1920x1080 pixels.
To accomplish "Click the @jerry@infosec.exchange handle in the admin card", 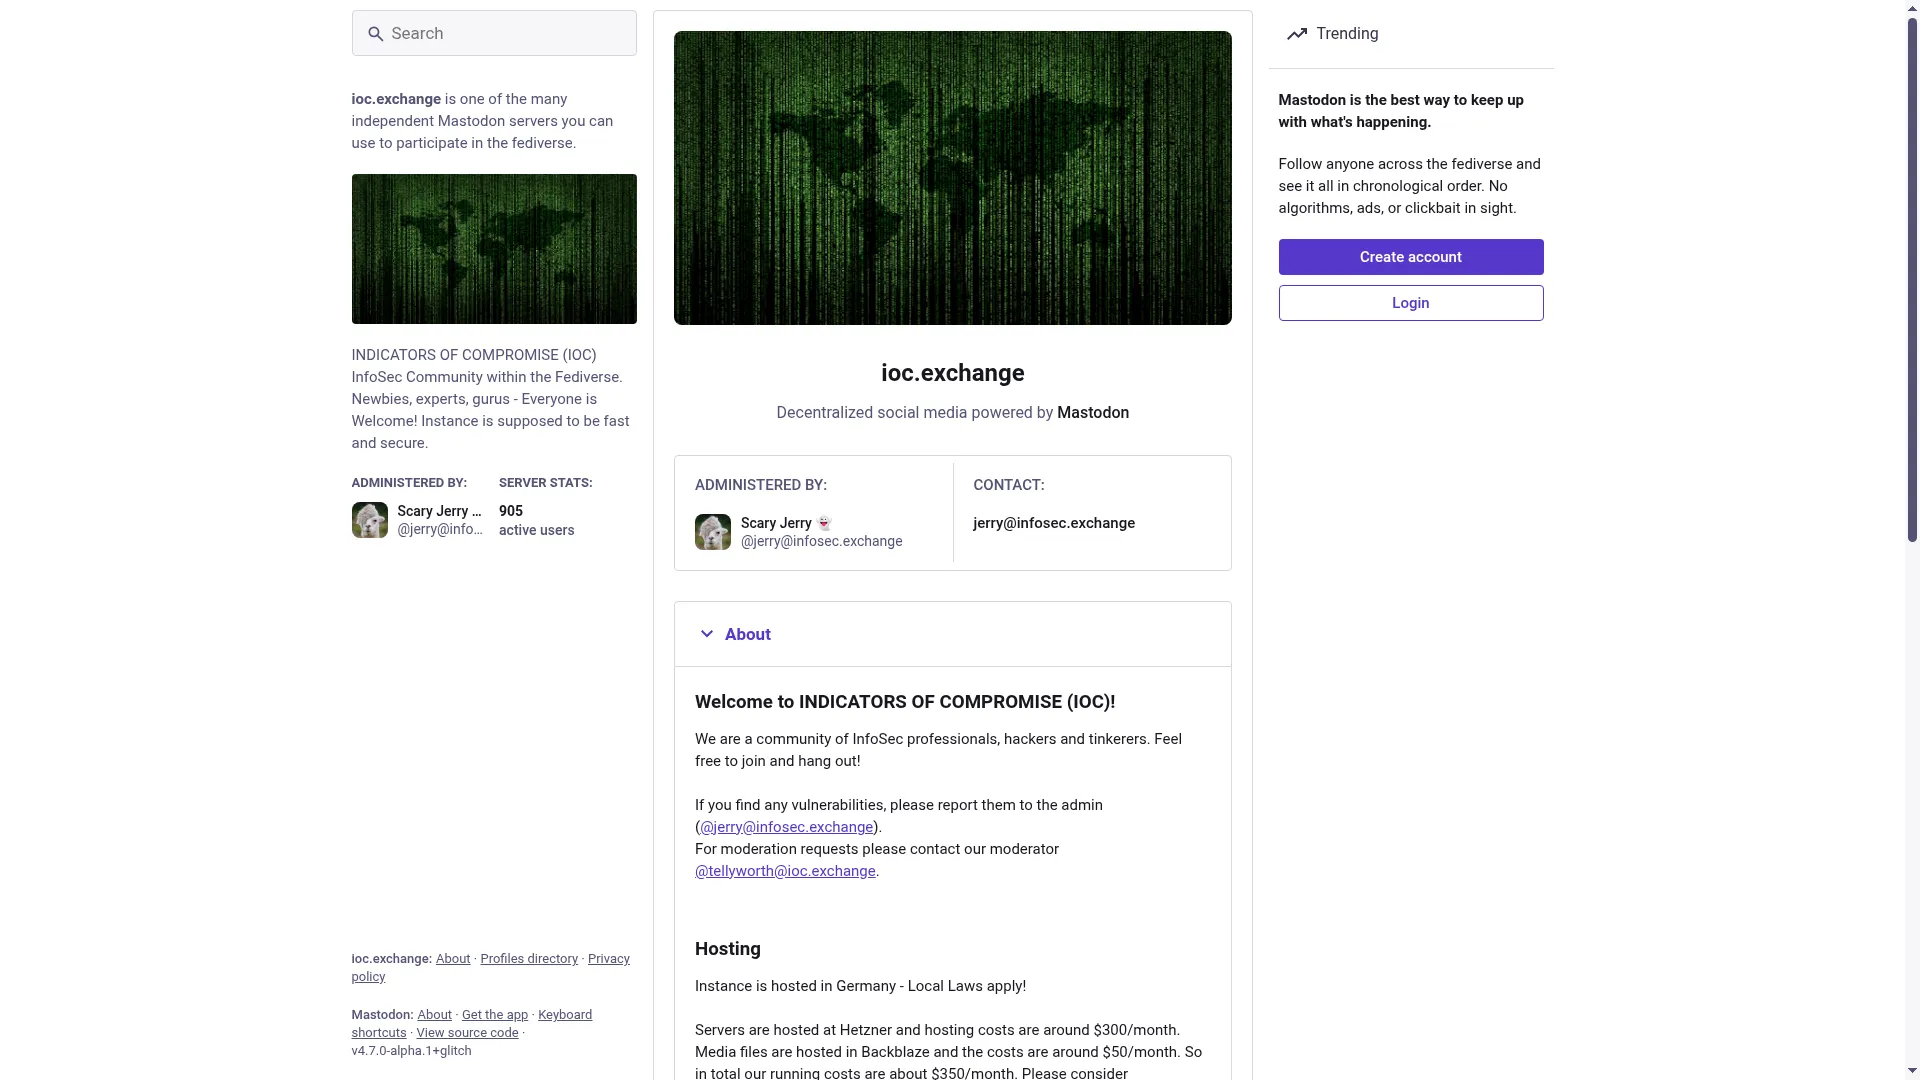I will coord(822,541).
